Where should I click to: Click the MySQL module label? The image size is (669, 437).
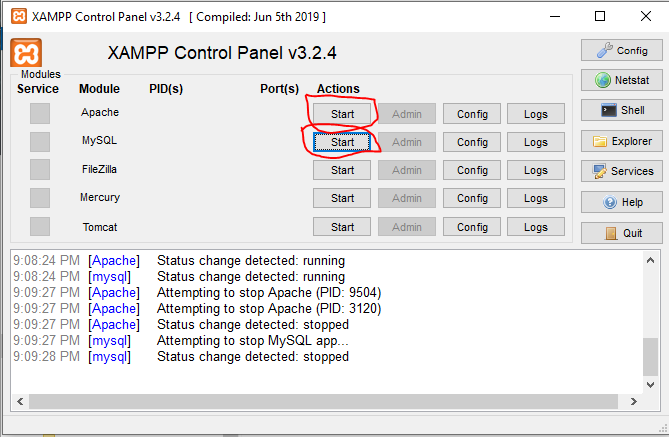[99, 140]
